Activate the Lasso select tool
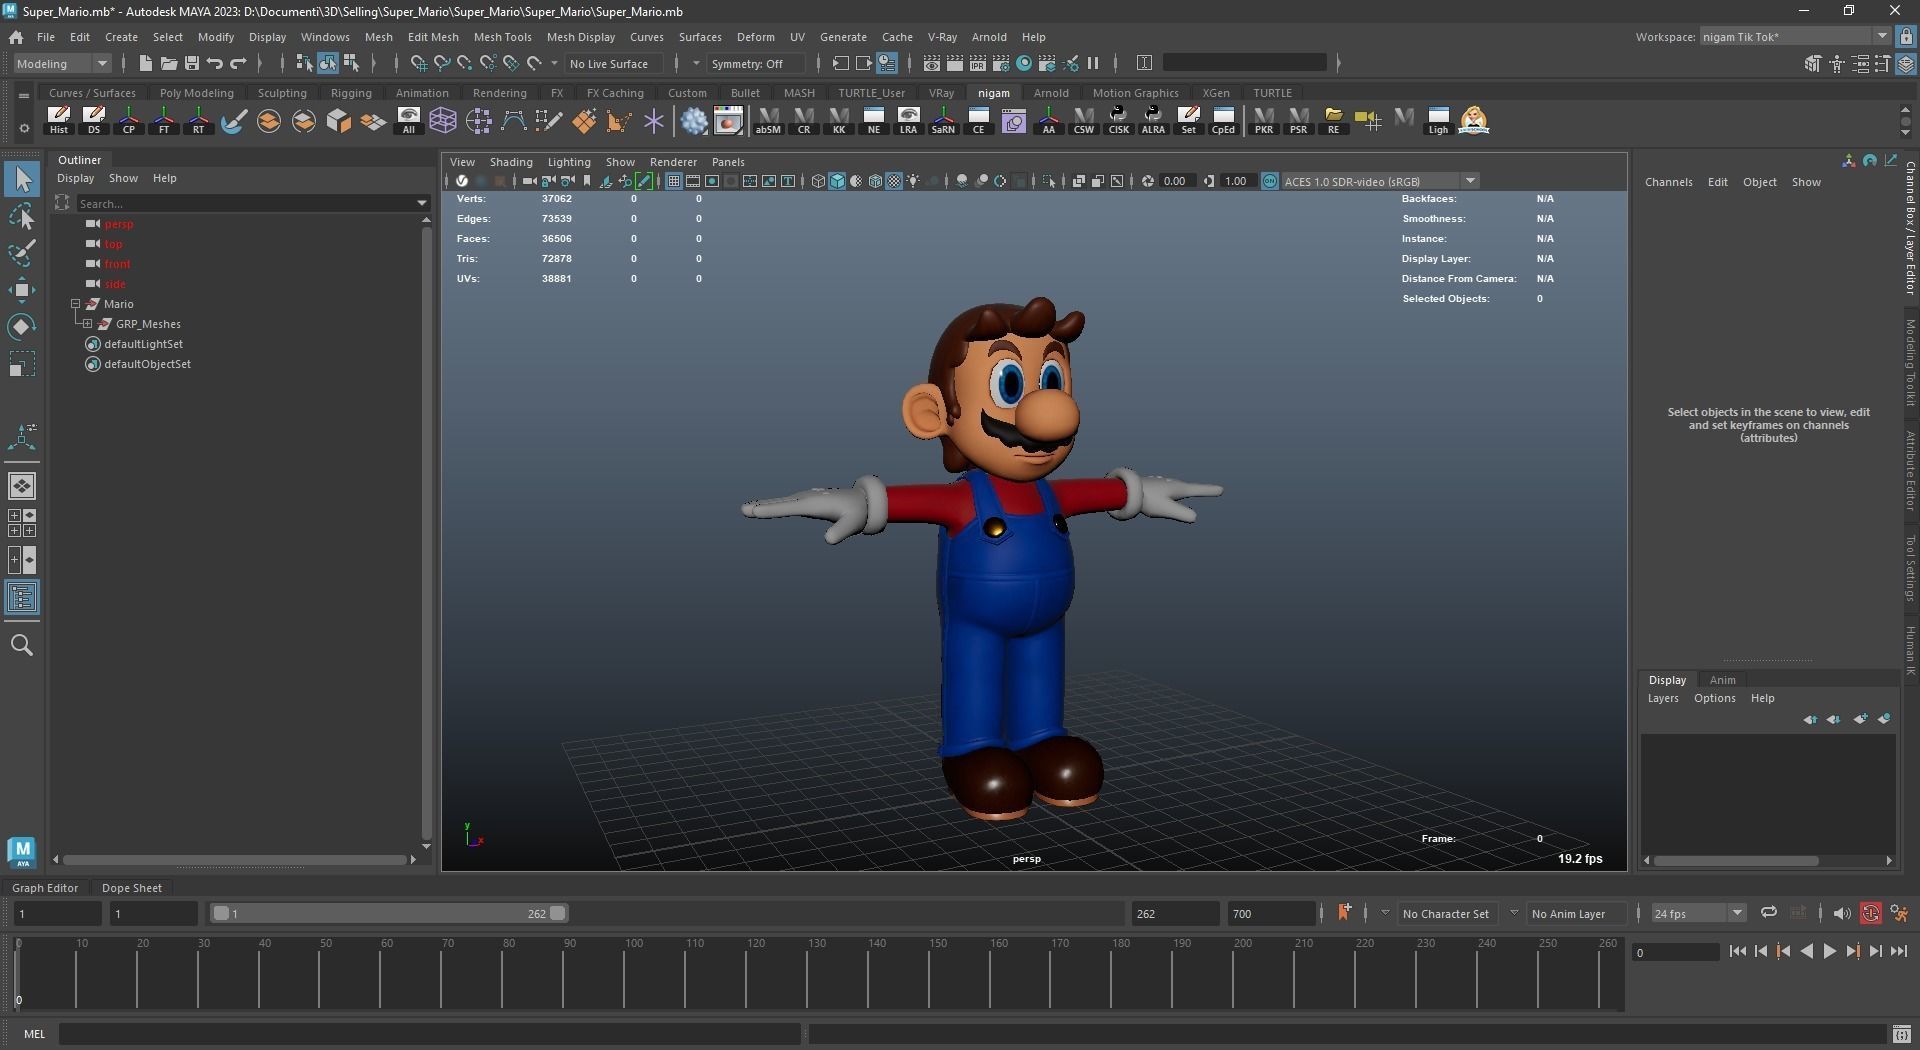This screenshot has width=1920, height=1050. (22, 216)
